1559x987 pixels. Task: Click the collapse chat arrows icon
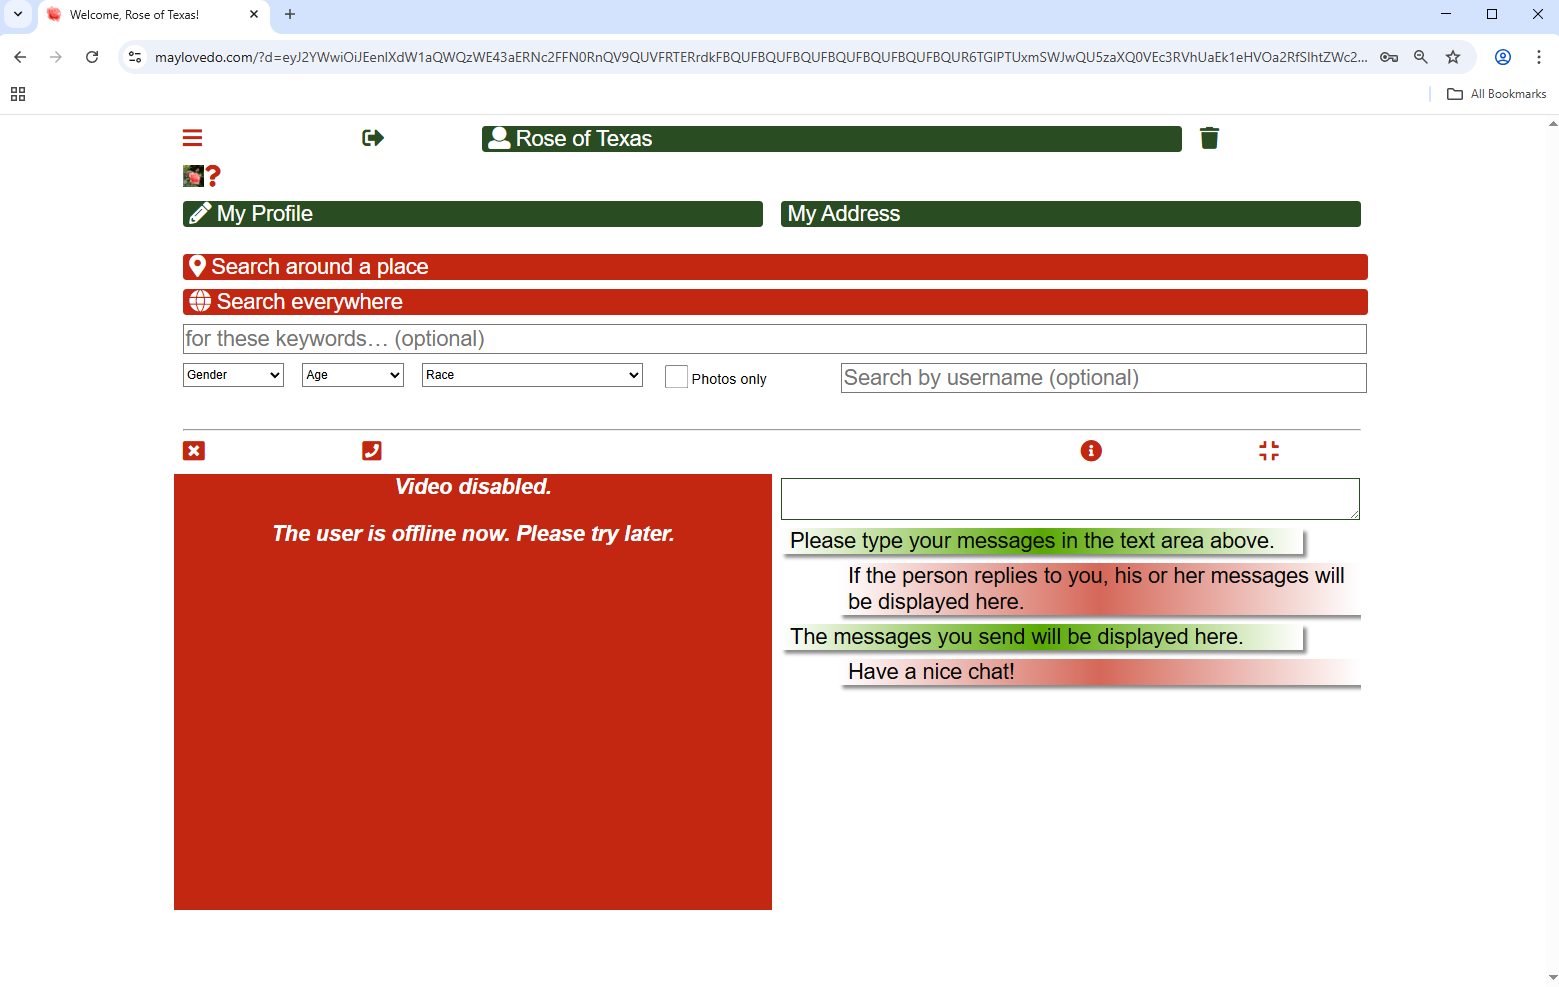coord(1269,451)
